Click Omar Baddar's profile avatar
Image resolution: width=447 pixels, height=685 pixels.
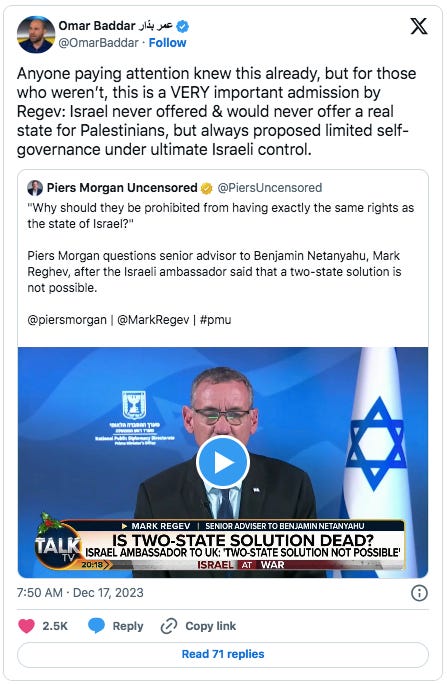click(36, 35)
